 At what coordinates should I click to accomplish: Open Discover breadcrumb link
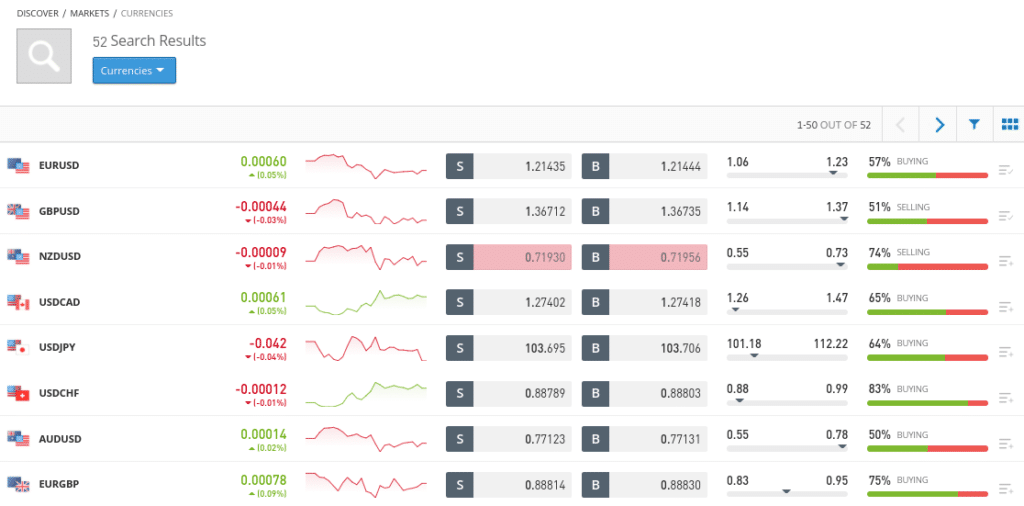click(37, 13)
